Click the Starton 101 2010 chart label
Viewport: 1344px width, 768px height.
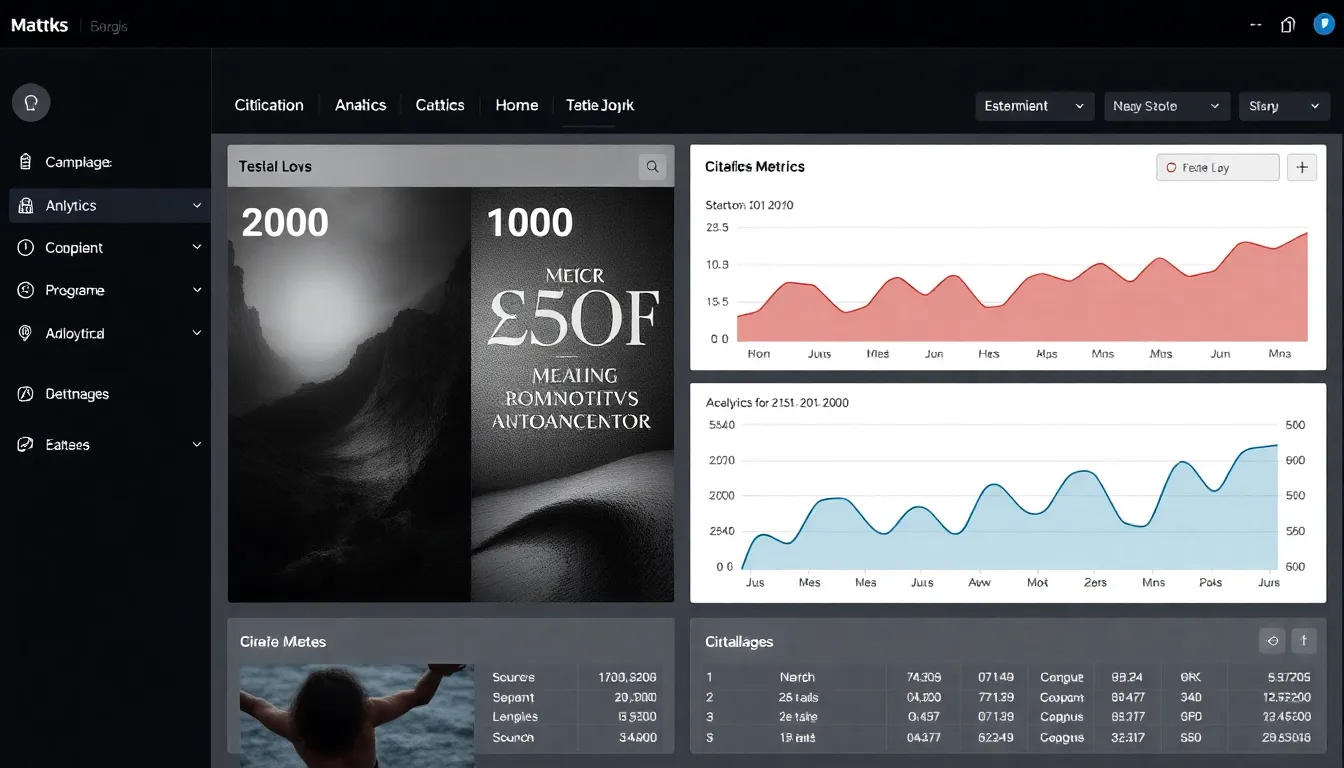click(749, 205)
